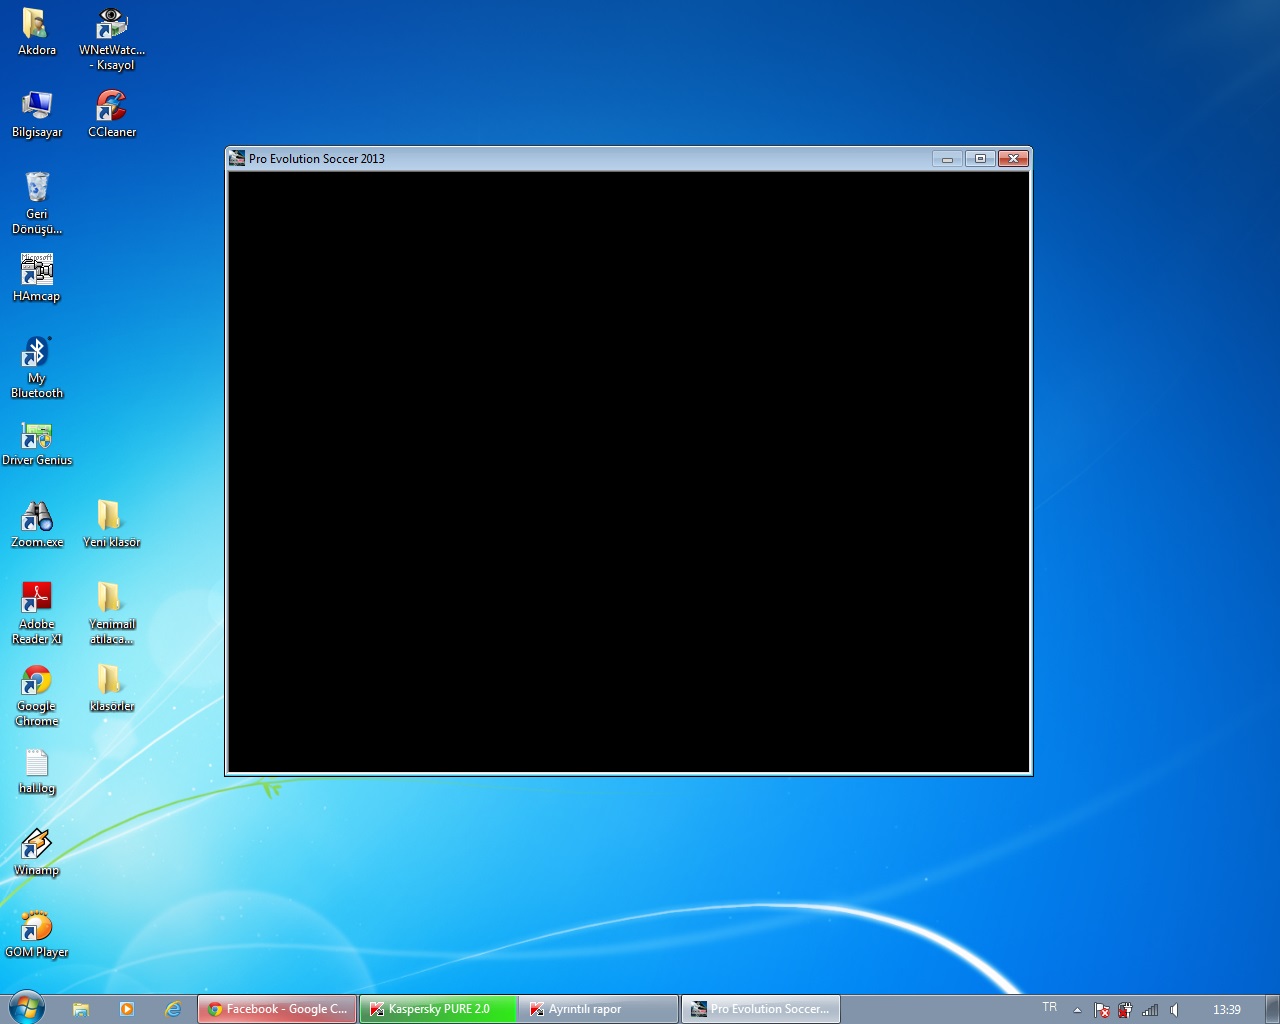Click the Adobe Reader XI shortcut
This screenshot has width=1280, height=1024.
[x=37, y=613]
